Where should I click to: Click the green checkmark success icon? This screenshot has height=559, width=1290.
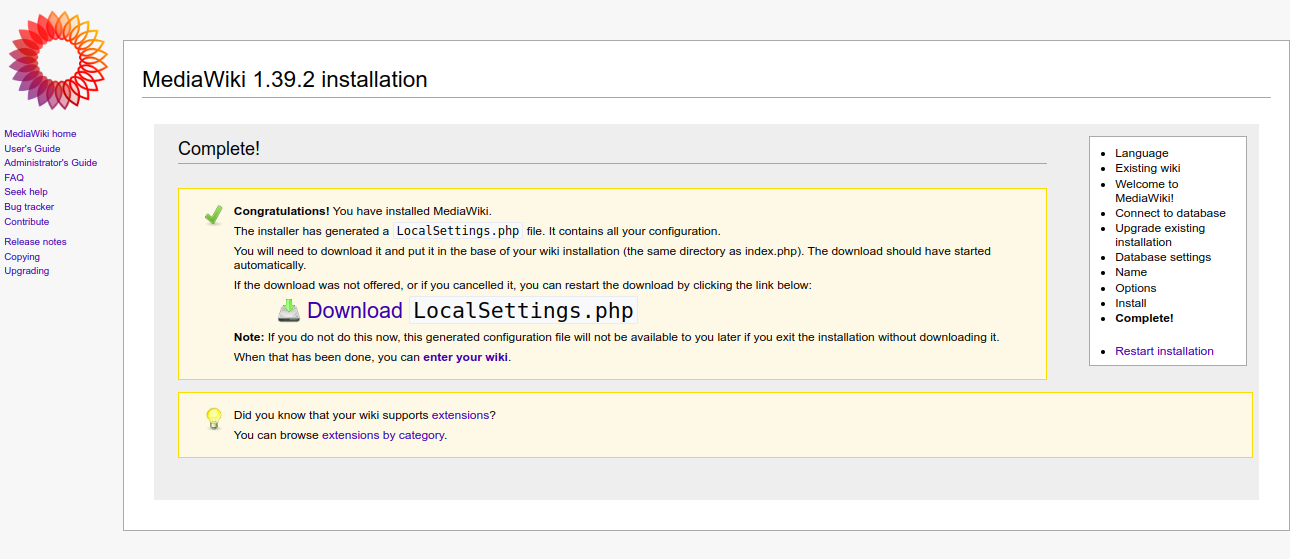tap(213, 215)
